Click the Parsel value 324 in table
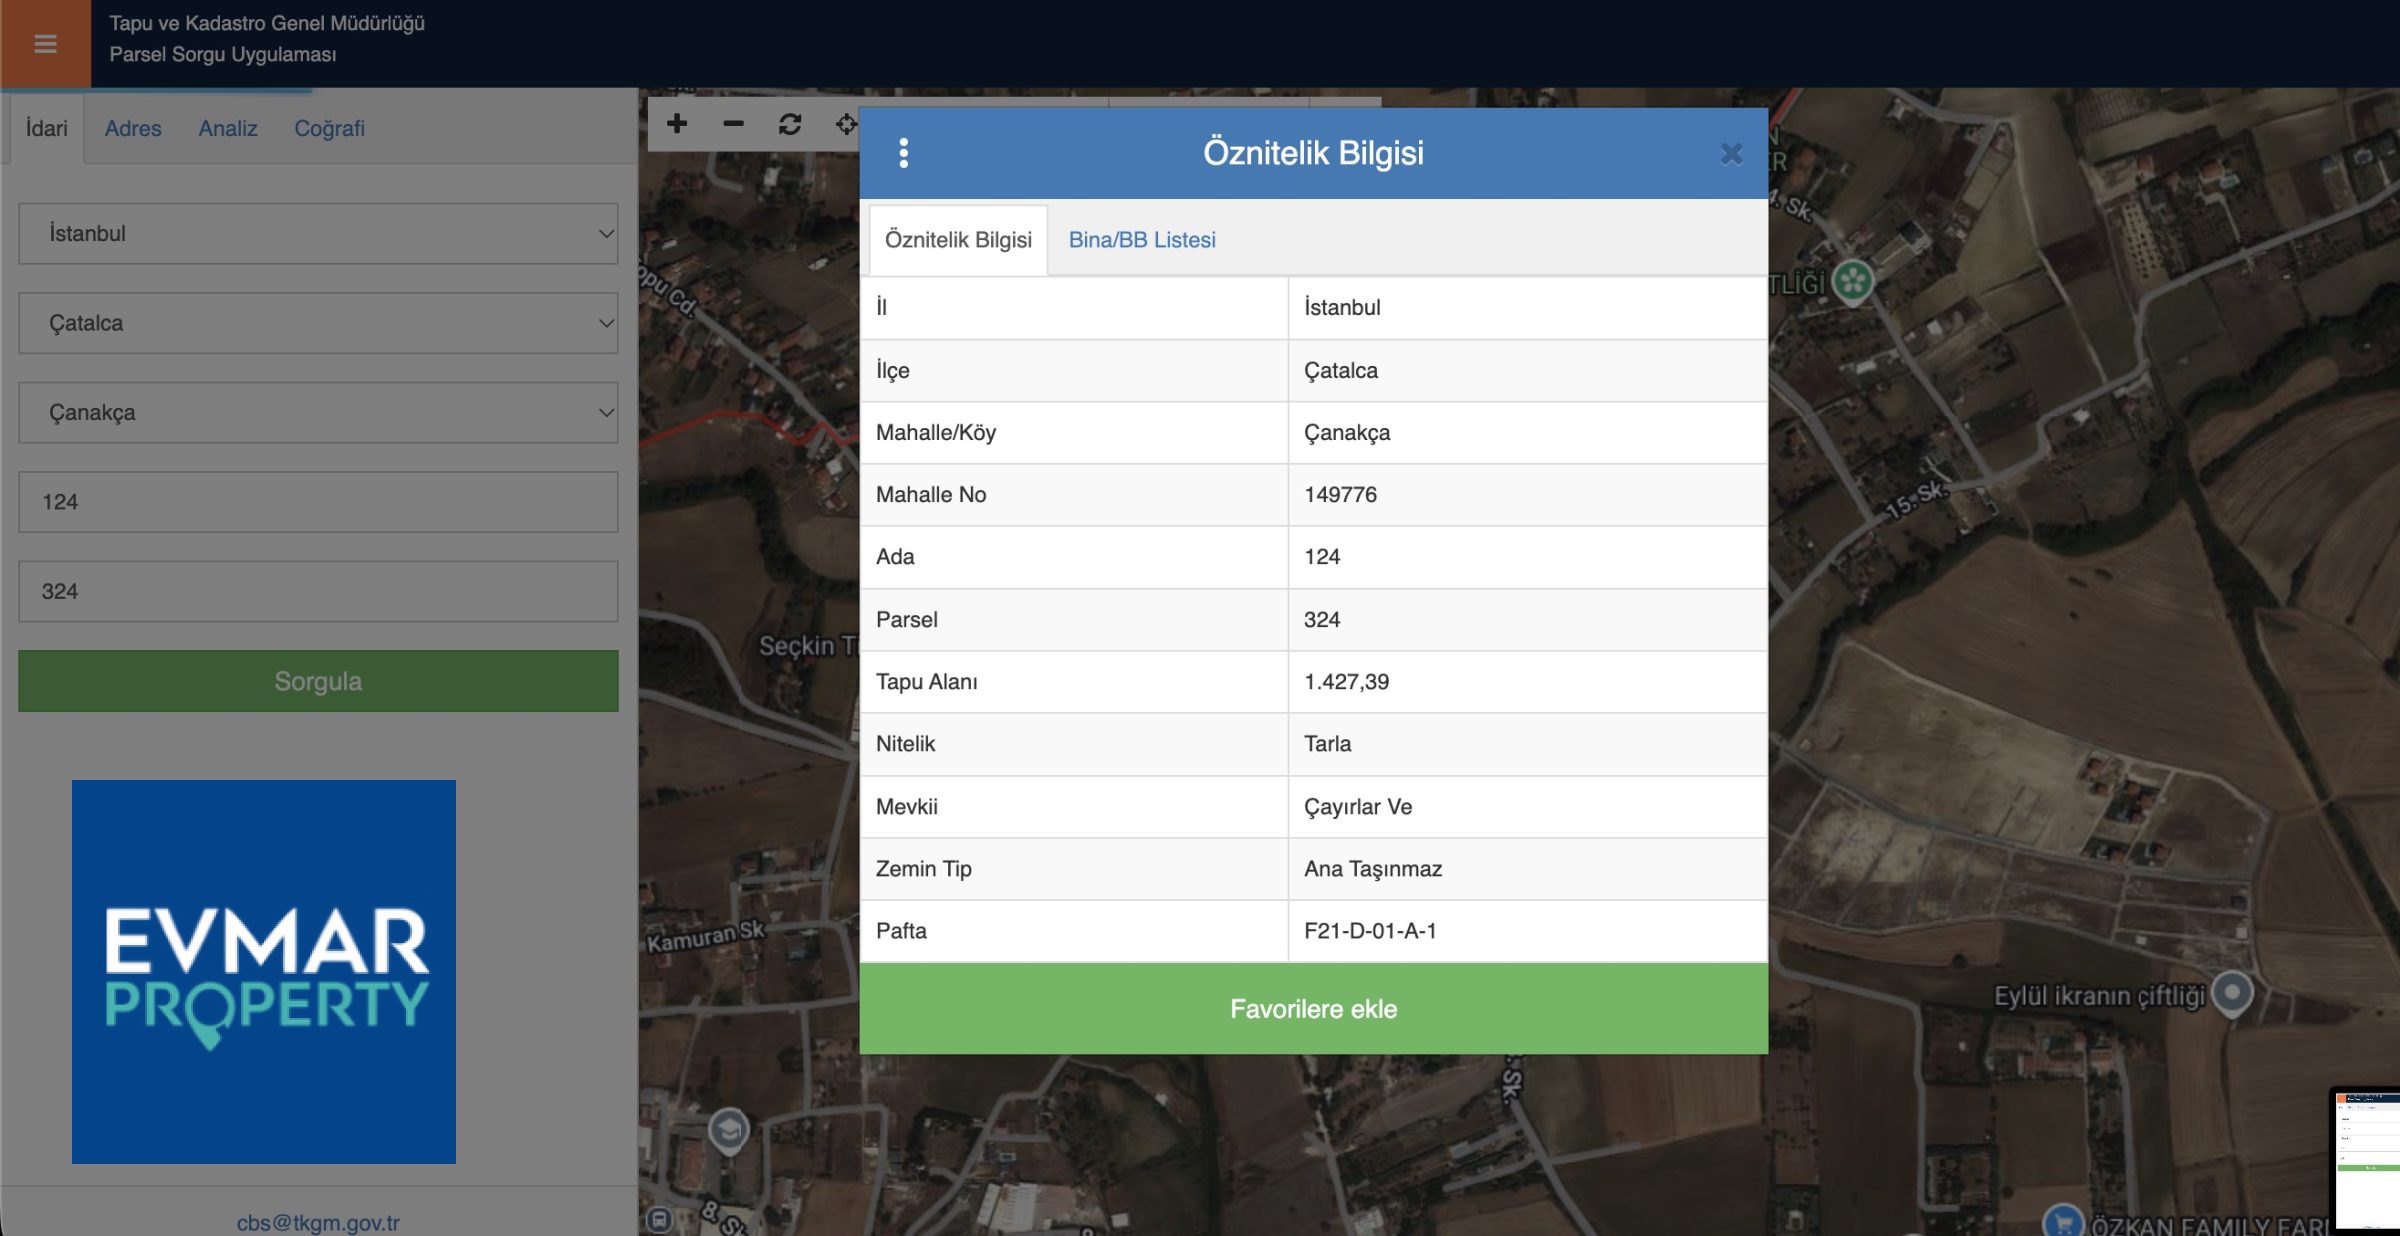2400x1236 pixels. (x=1321, y=620)
